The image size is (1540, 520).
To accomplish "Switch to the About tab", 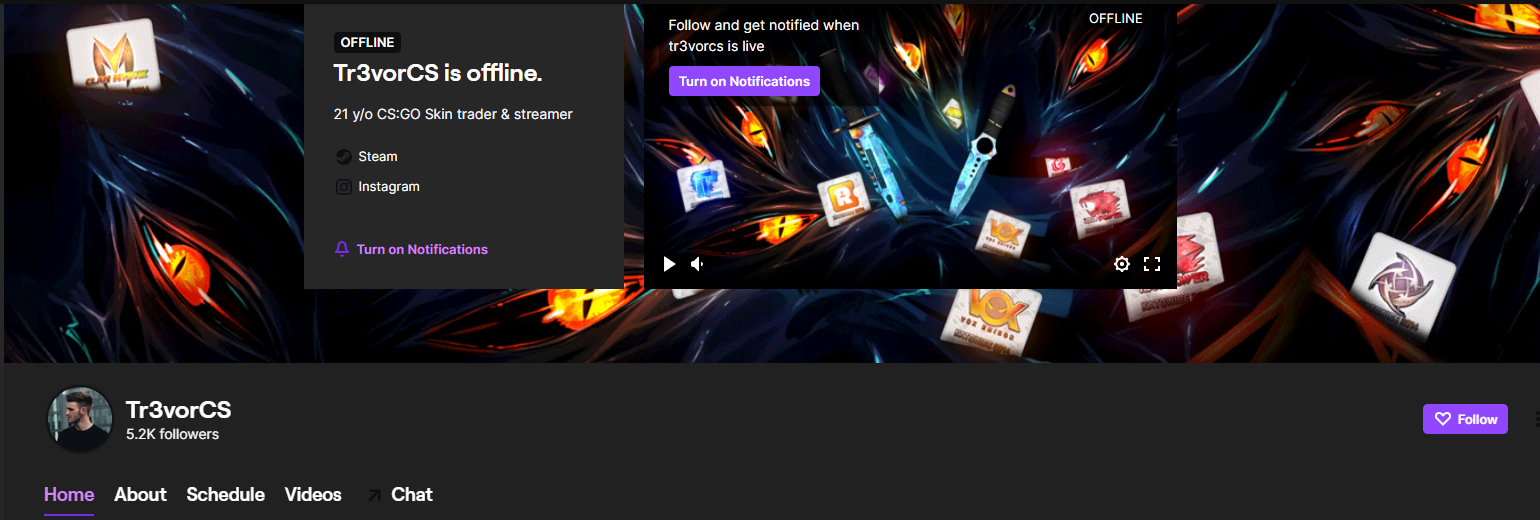I will (x=140, y=494).
